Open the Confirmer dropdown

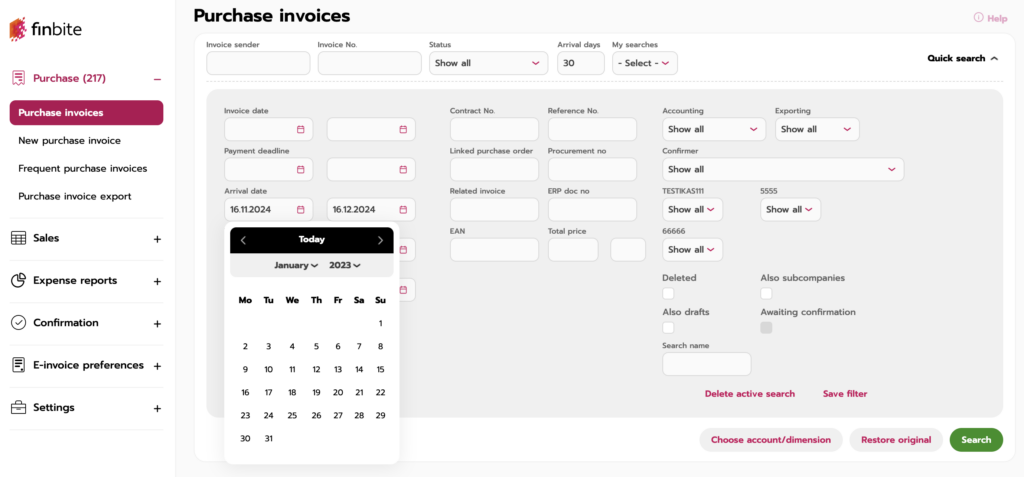pyautogui.click(x=782, y=170)
